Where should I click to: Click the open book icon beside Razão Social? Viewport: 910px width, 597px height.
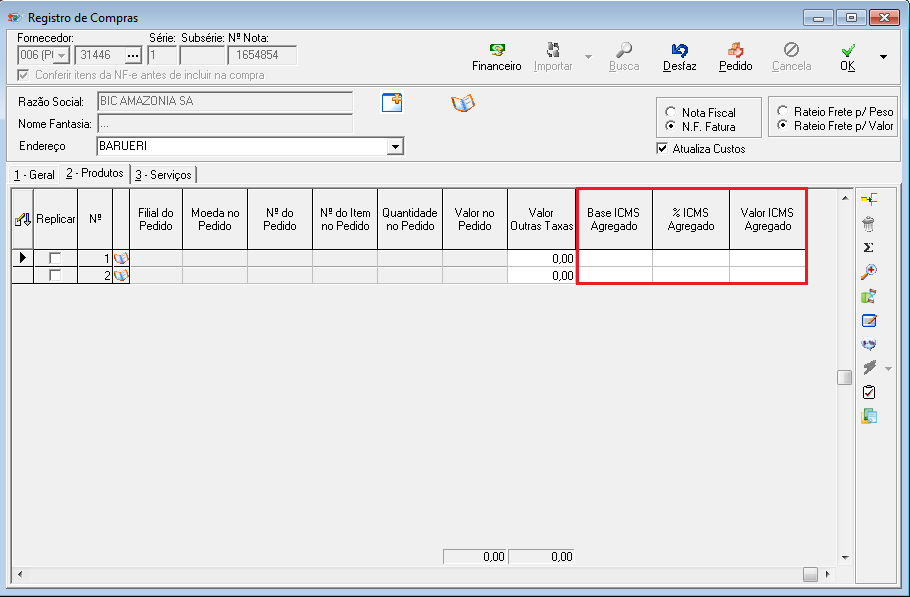(x=463, y=103)
